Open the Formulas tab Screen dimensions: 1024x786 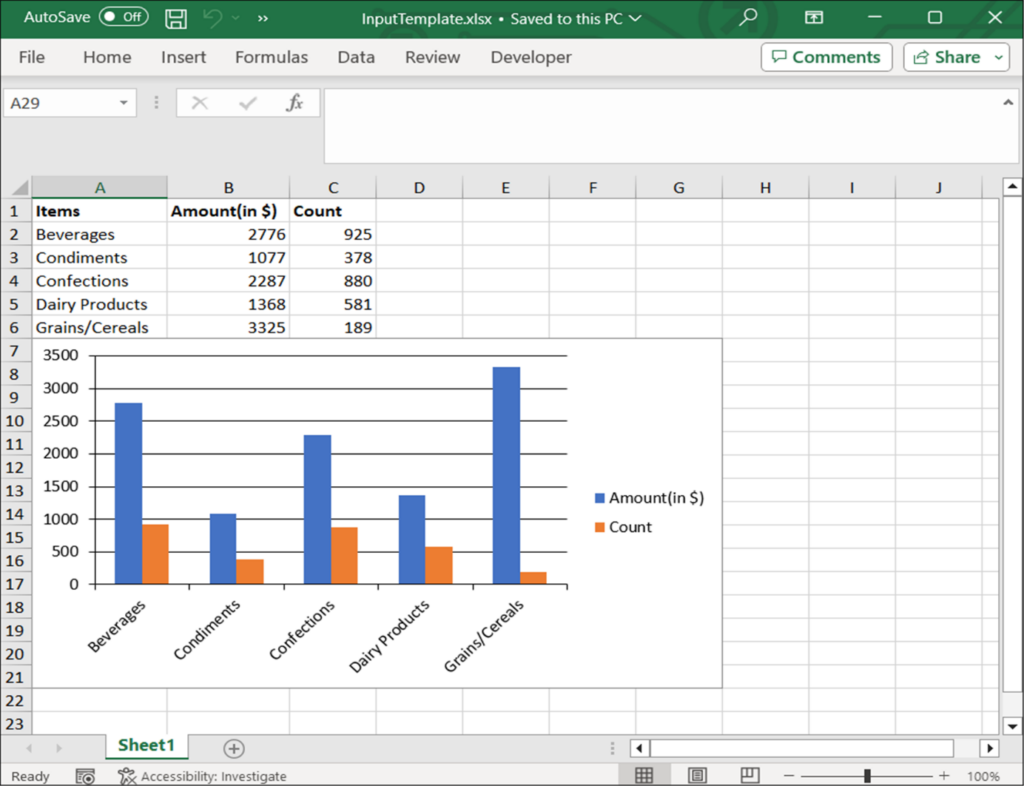pyautogui.click(x=272, y=57)
